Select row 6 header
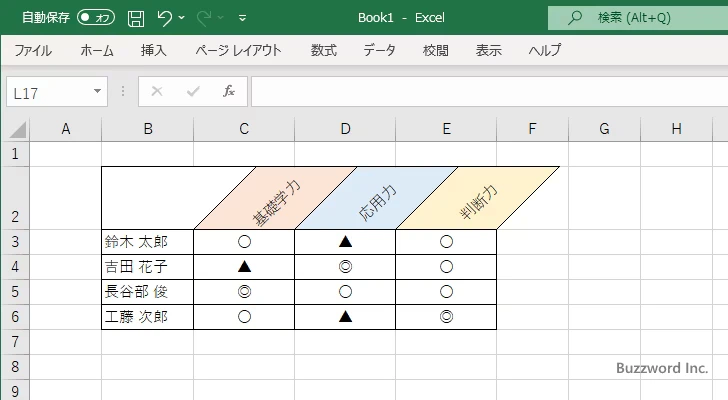The width and height of the screenshot is (728, 400). [x=15, y=317]
